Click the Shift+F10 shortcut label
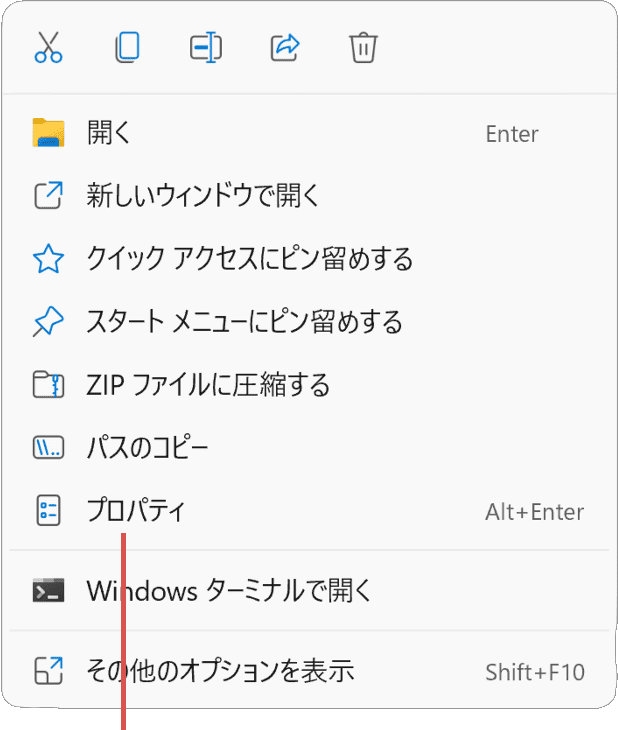This screenshot has height=730, width=618. pyautogui.click(x=535, y=672)
